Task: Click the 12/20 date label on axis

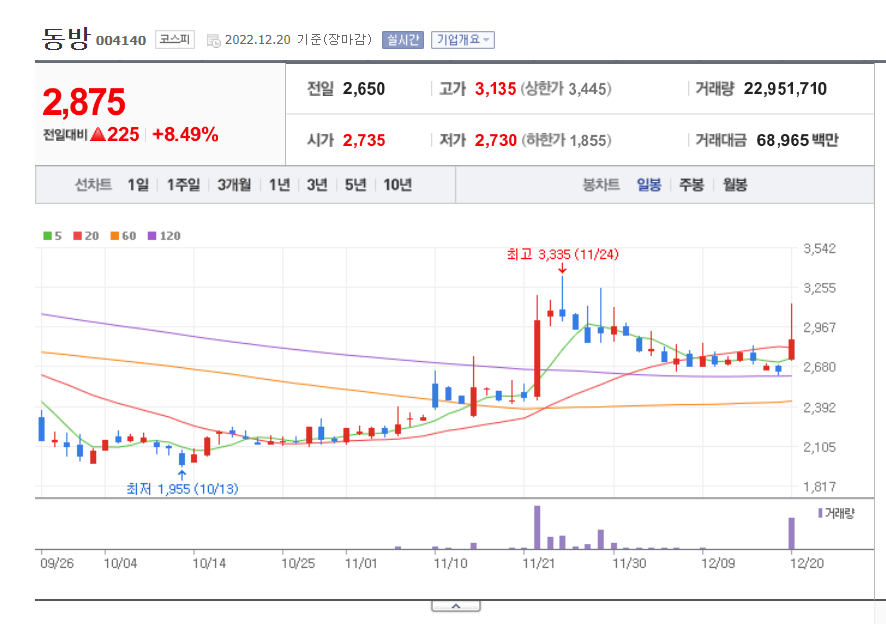Action: click(x=806, y=564)
